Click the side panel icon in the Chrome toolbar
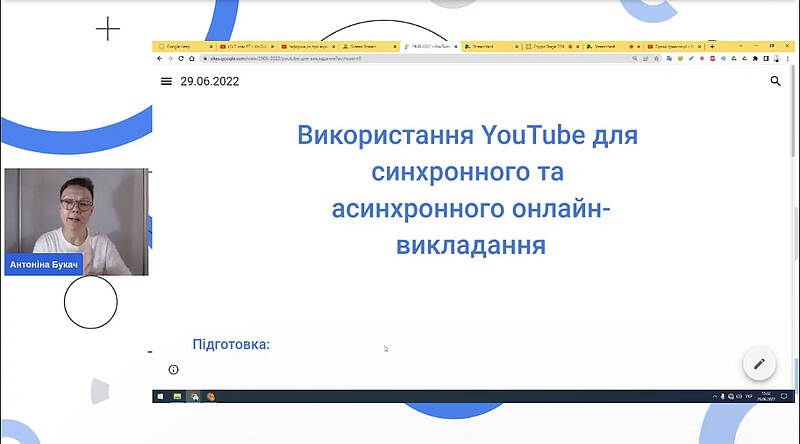800x444 pixels. coord(766,59)
